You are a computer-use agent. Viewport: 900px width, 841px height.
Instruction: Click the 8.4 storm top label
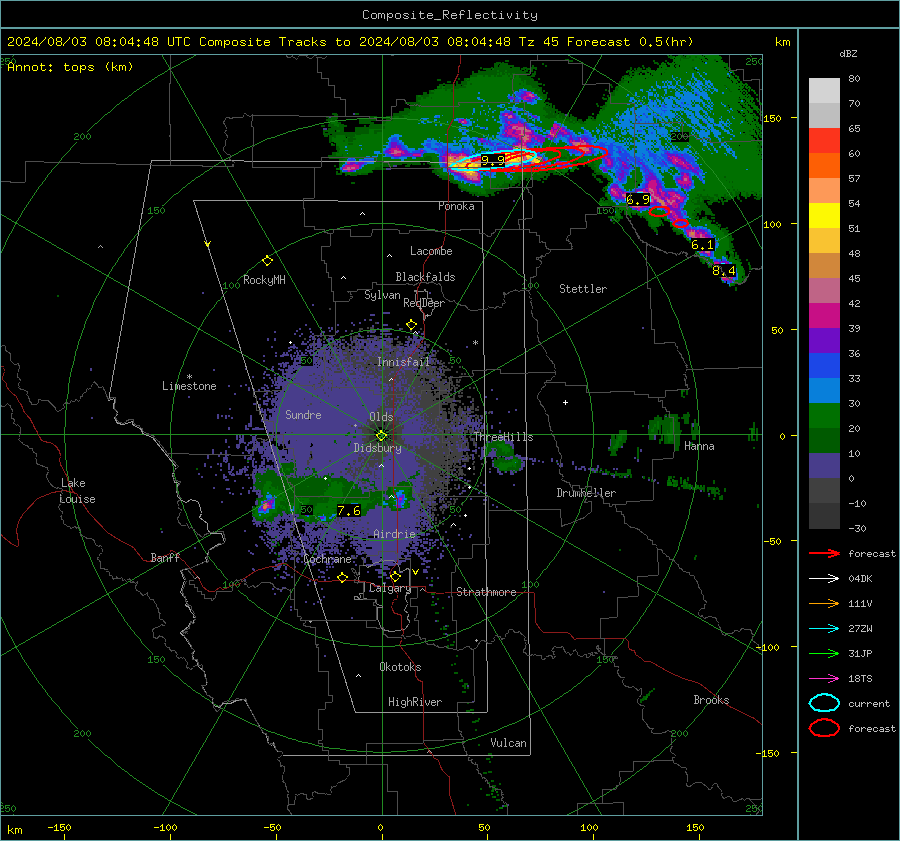coord(723,270)
